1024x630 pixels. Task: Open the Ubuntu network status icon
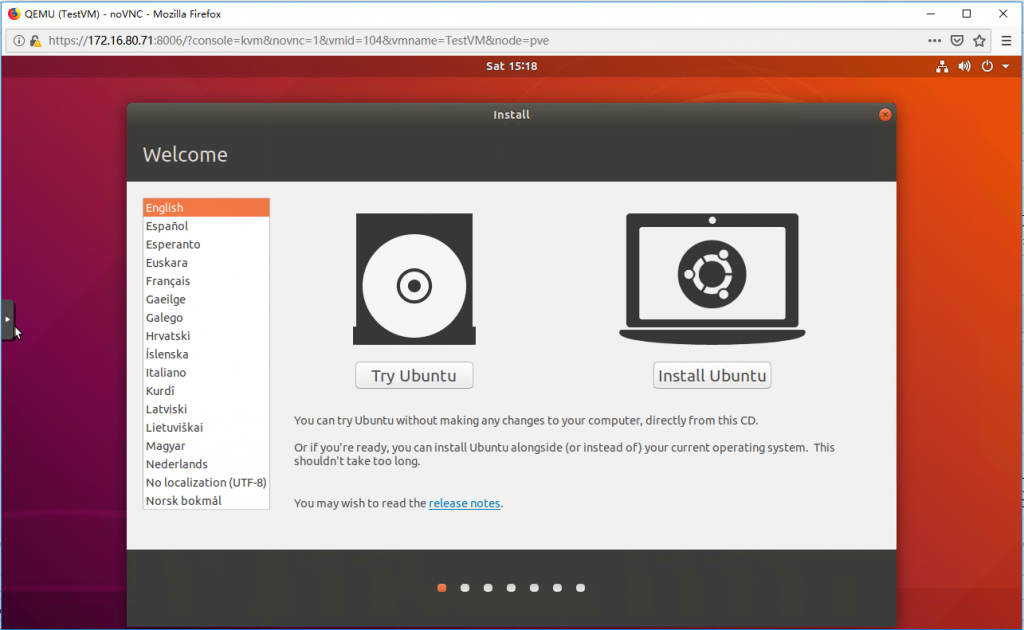pyautogui.click(x=942, y=66)
